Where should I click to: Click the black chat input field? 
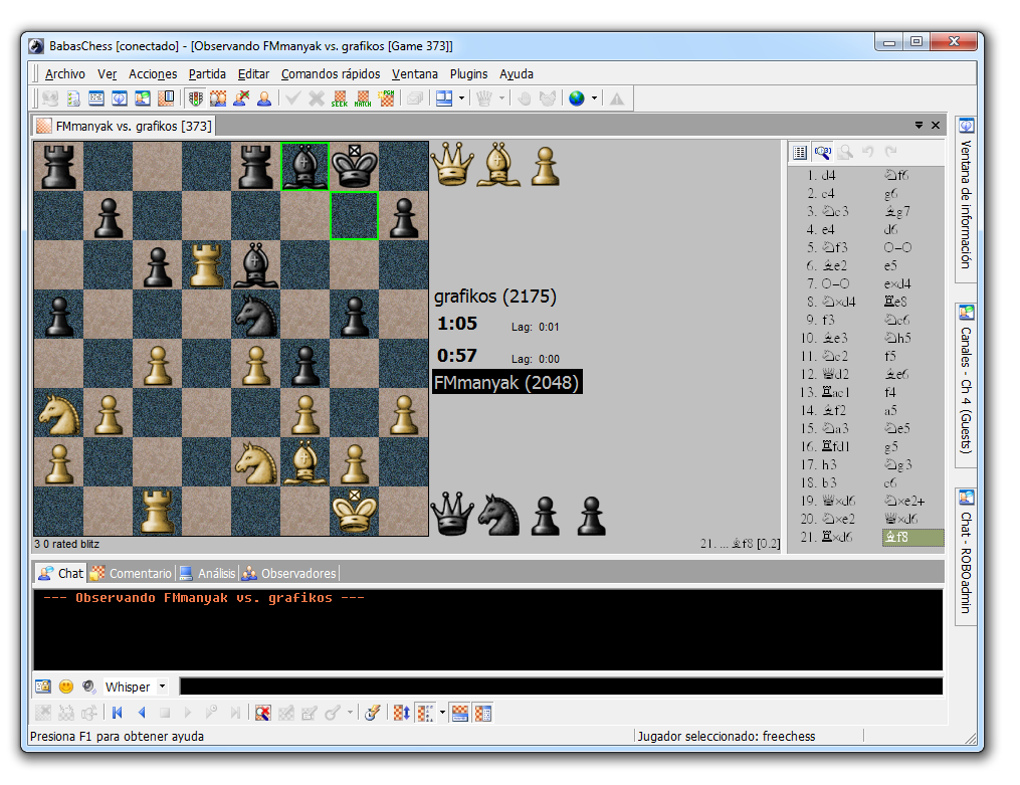(561, 687)
